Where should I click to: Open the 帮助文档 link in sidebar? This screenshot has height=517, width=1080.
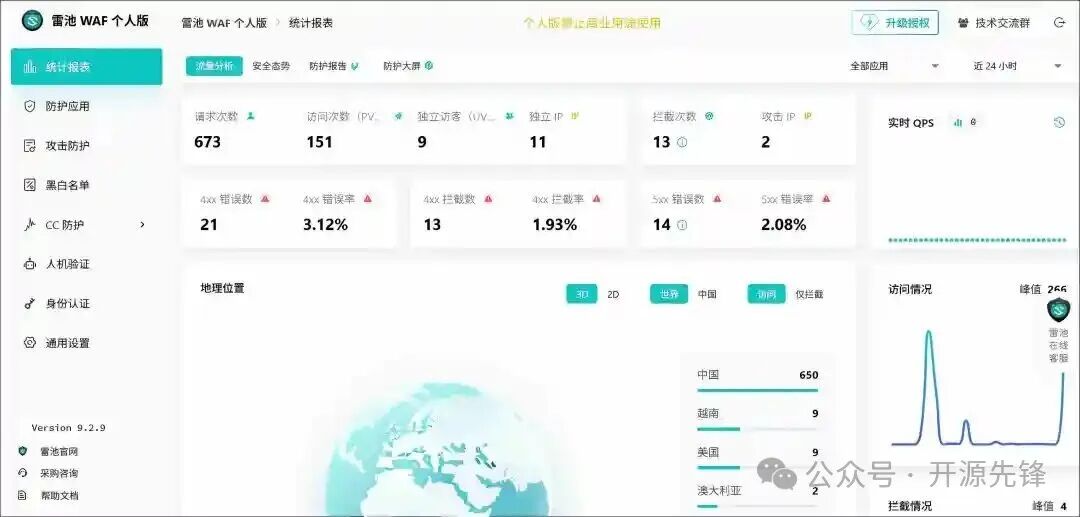point(59,495)
